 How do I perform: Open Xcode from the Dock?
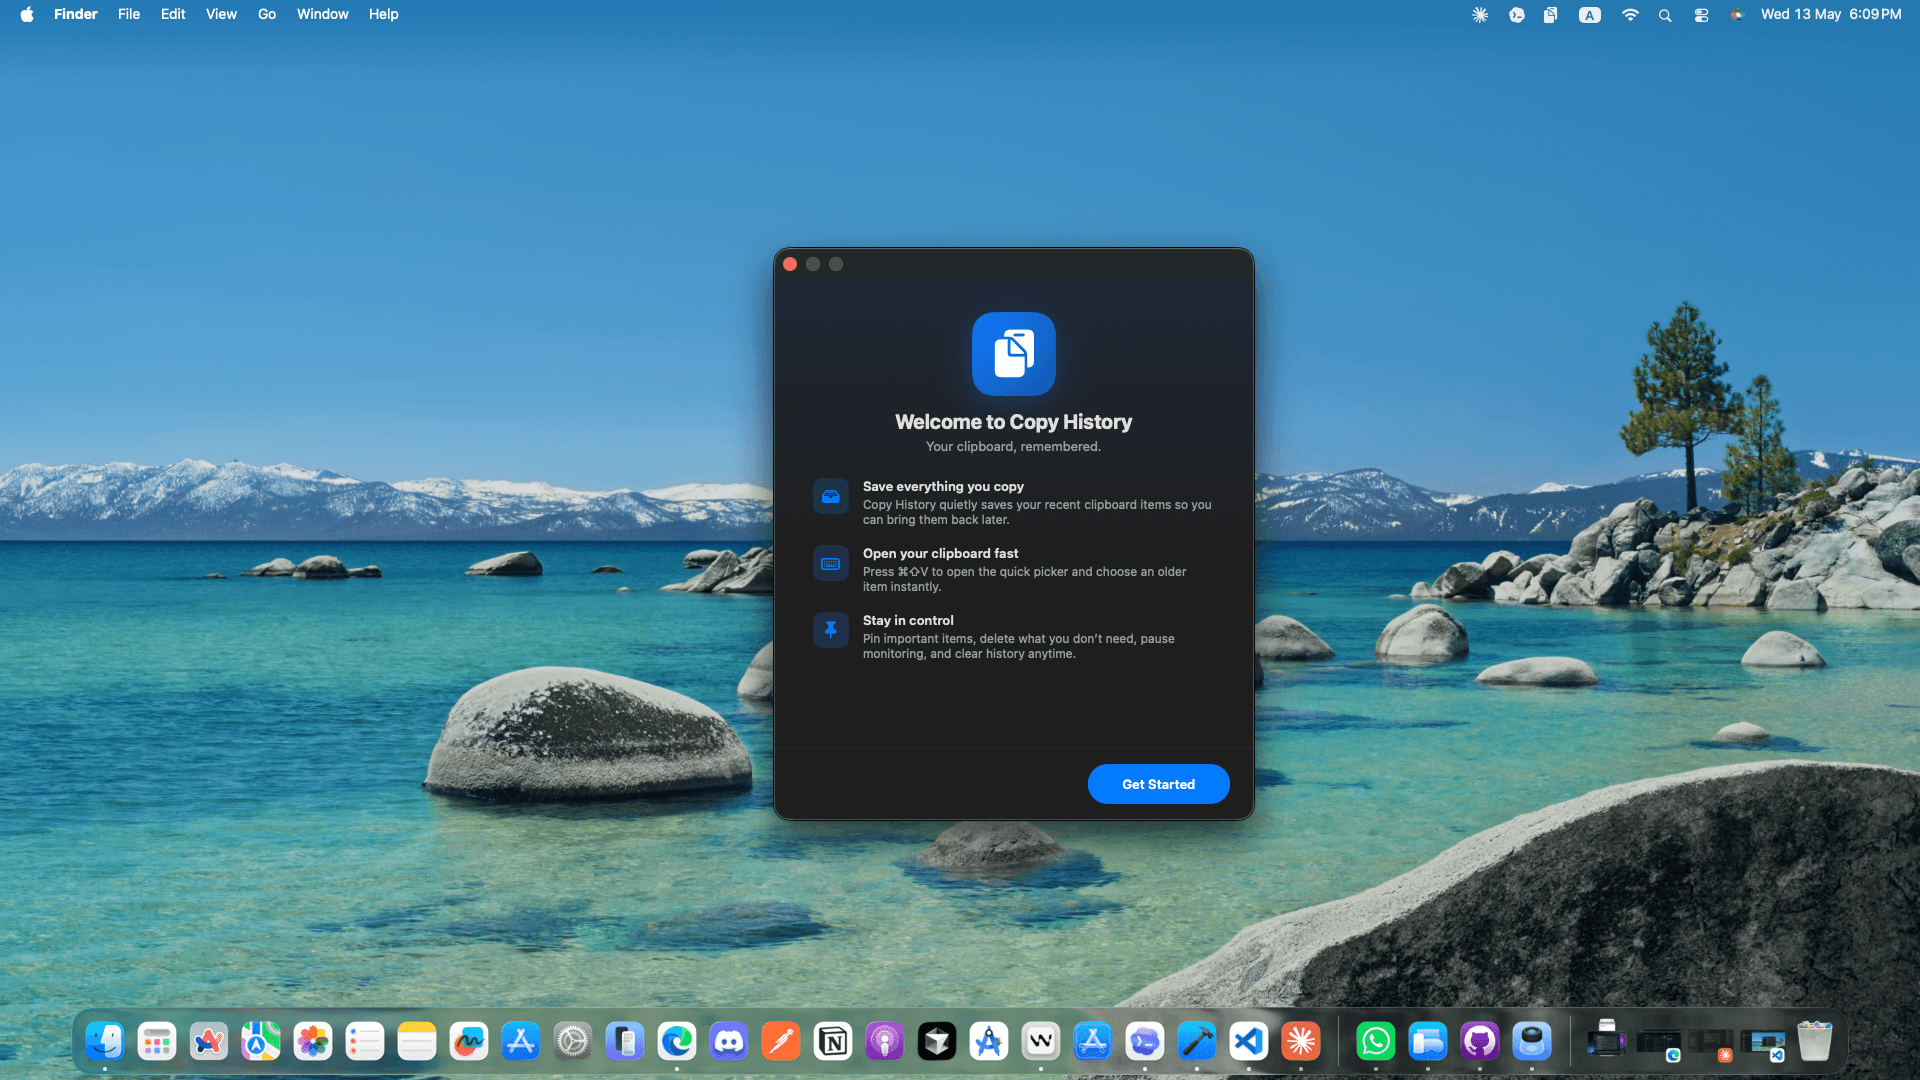coord(1197,1042)
